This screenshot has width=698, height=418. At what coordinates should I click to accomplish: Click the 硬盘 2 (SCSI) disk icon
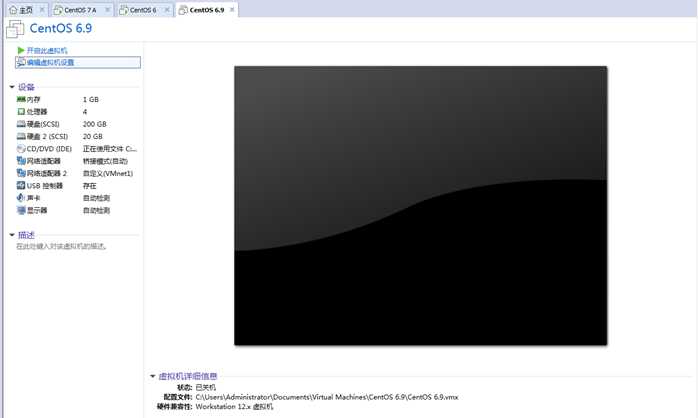coord(21,136)
